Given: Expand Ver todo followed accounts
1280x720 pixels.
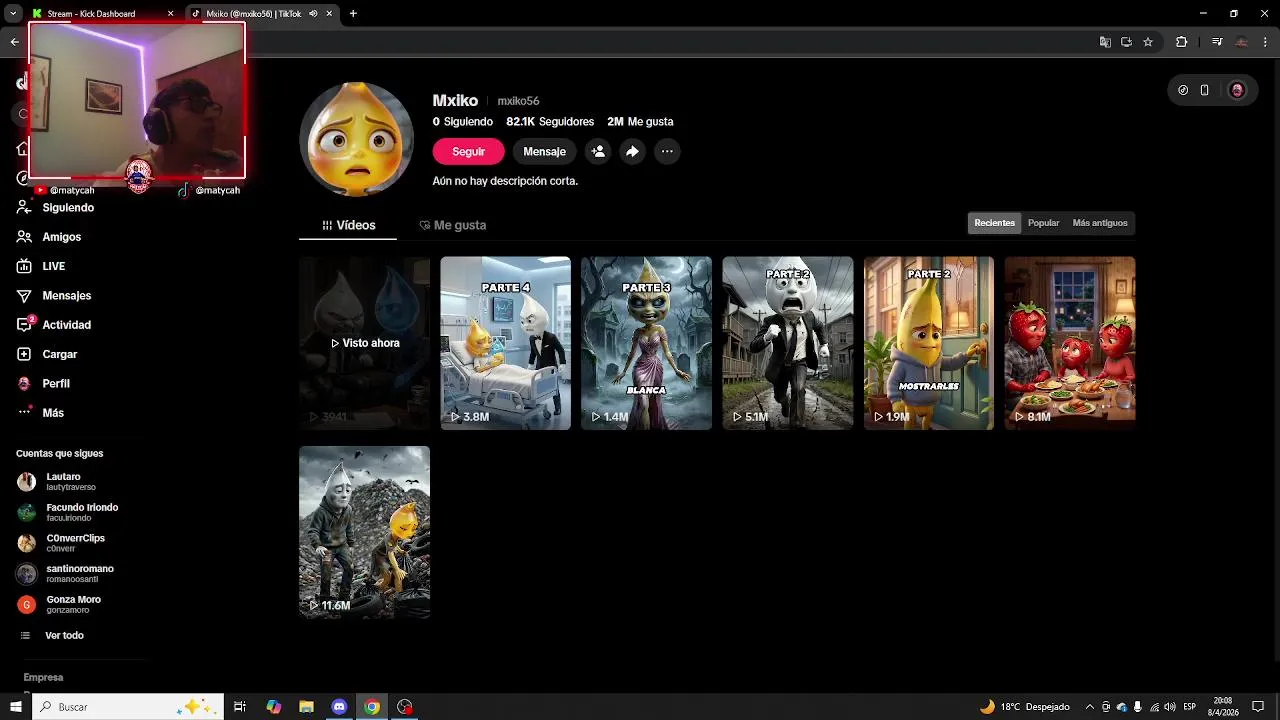Looking at the screenshot, I should (52, 636).
